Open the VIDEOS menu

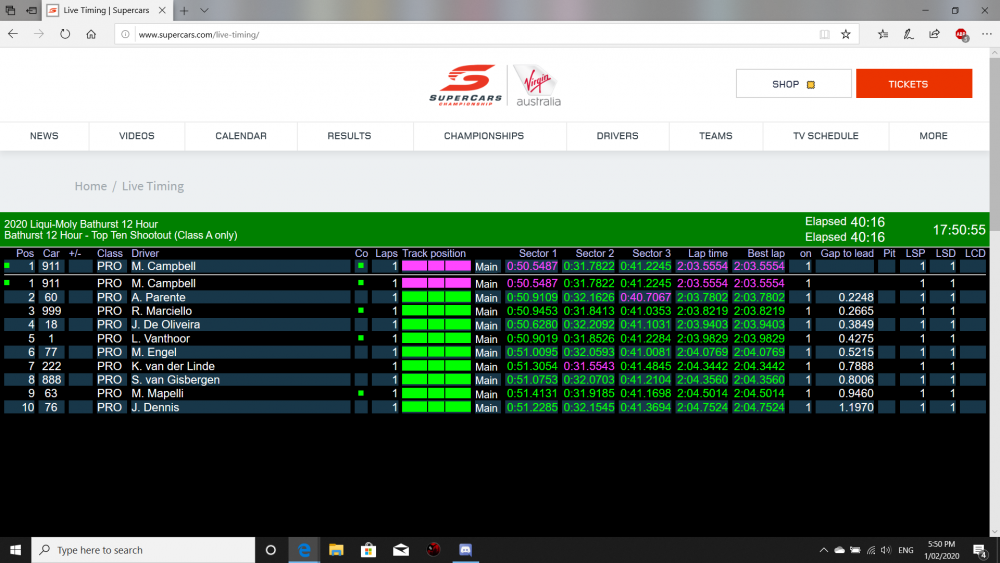pos(136,136)
